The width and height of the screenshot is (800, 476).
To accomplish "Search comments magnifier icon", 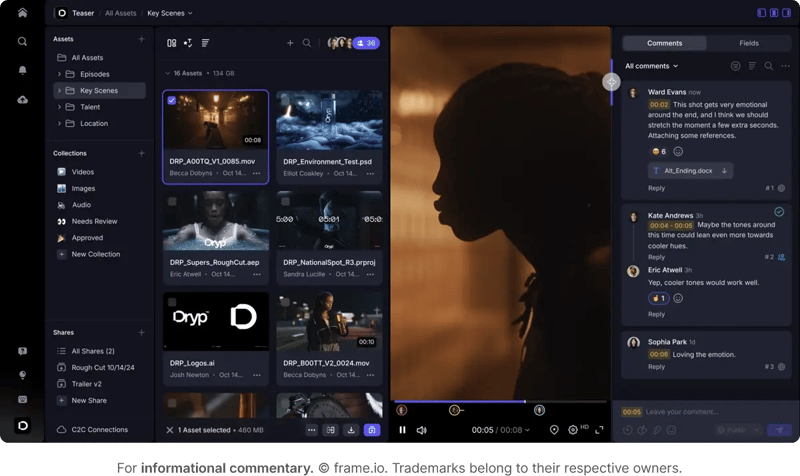I will [768, 66].
